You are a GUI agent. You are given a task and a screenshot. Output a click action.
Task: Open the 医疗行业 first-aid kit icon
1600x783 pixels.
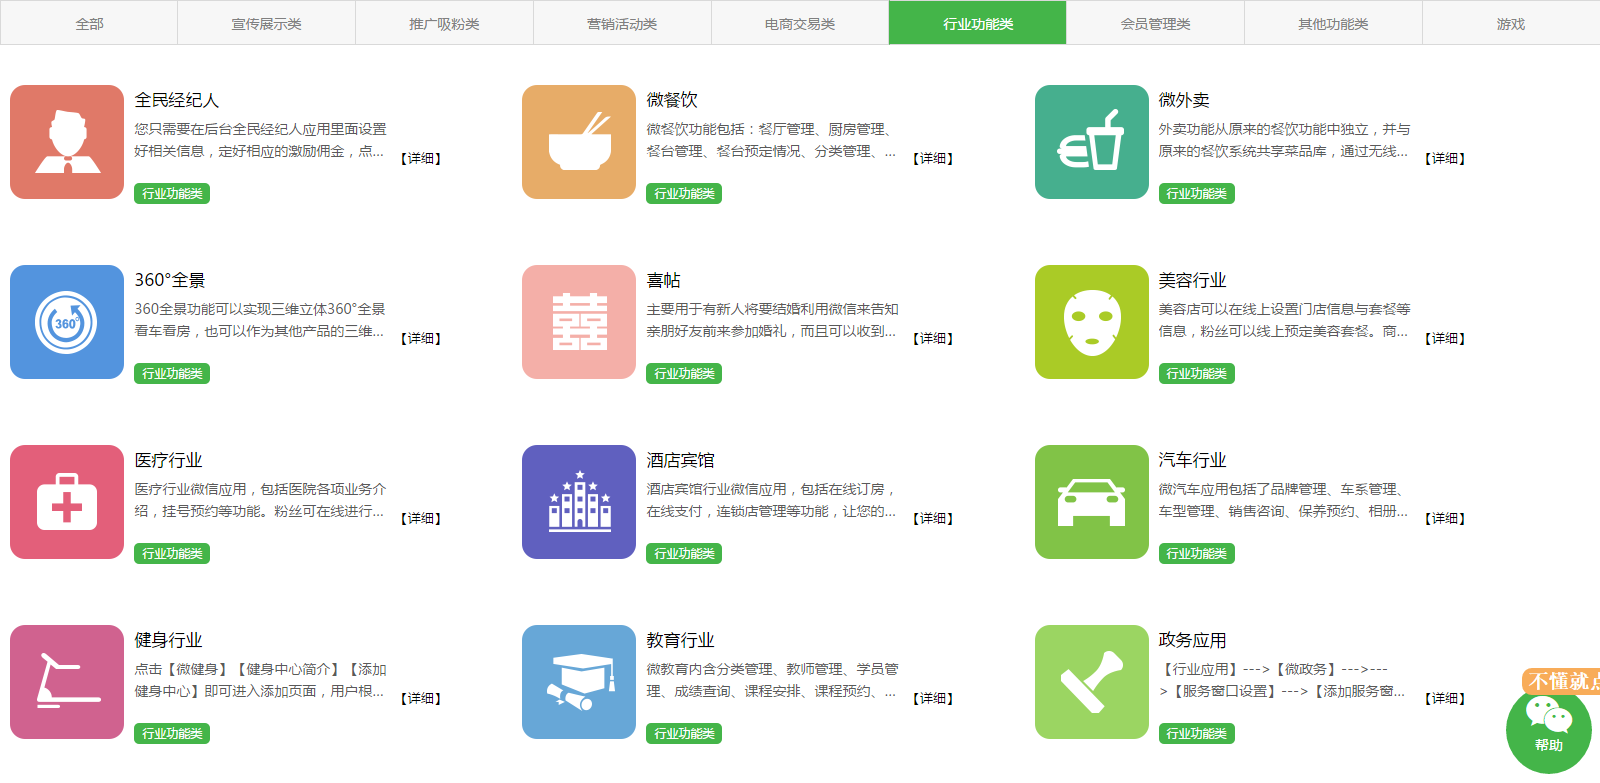pos(67,502)
